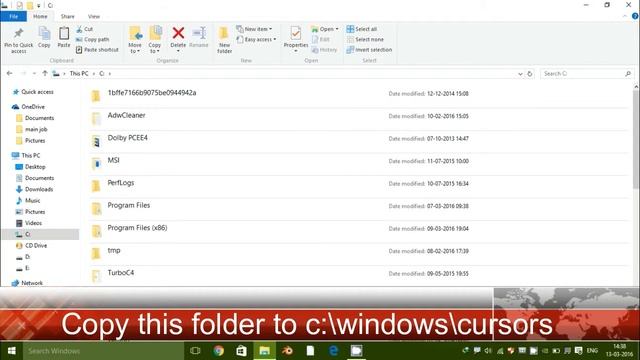Click Select none
Screen dimensions: 640x360
click(x=365, y=40)
